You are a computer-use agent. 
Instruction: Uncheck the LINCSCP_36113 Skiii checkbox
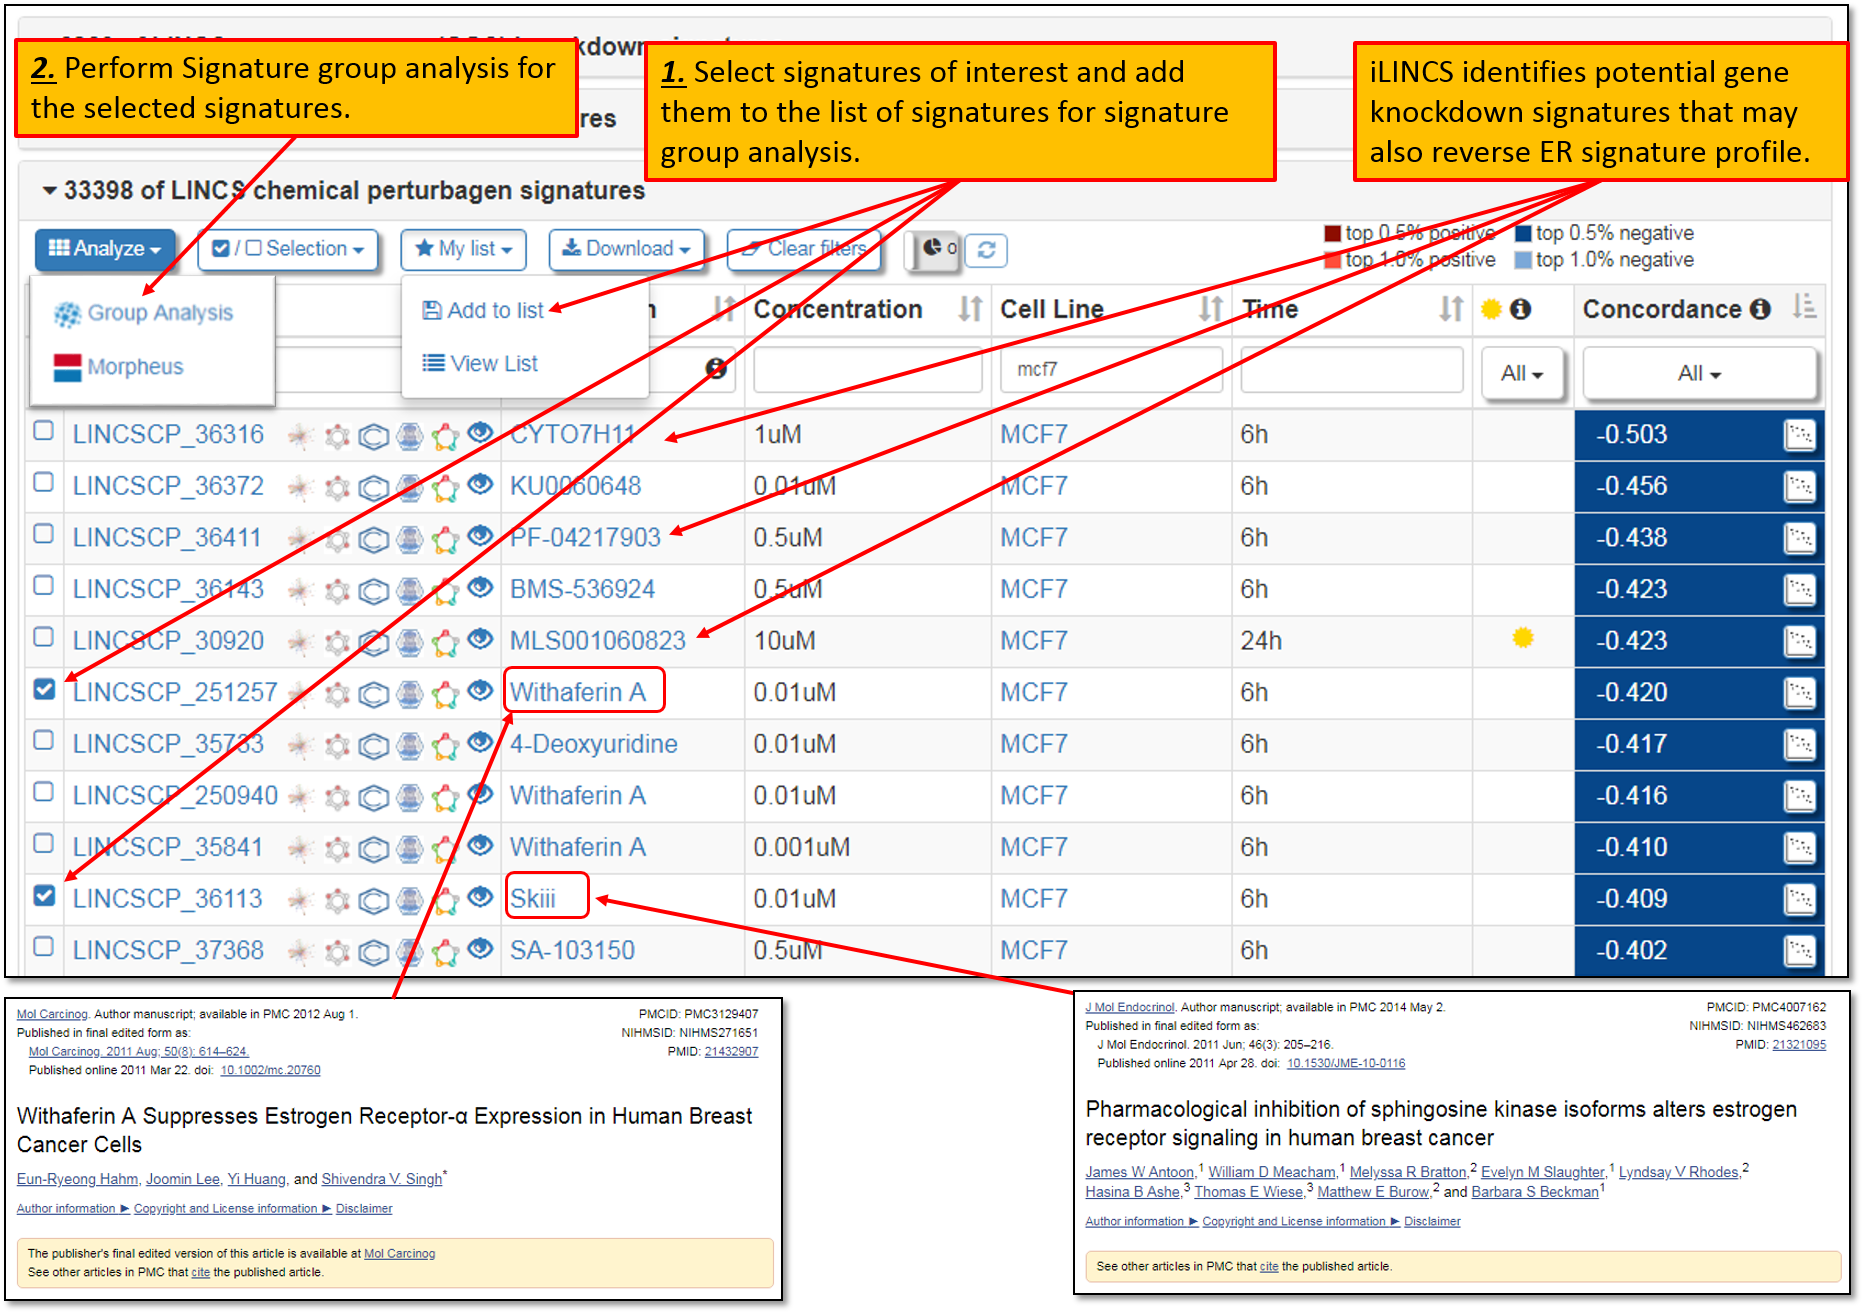point(44,895)
